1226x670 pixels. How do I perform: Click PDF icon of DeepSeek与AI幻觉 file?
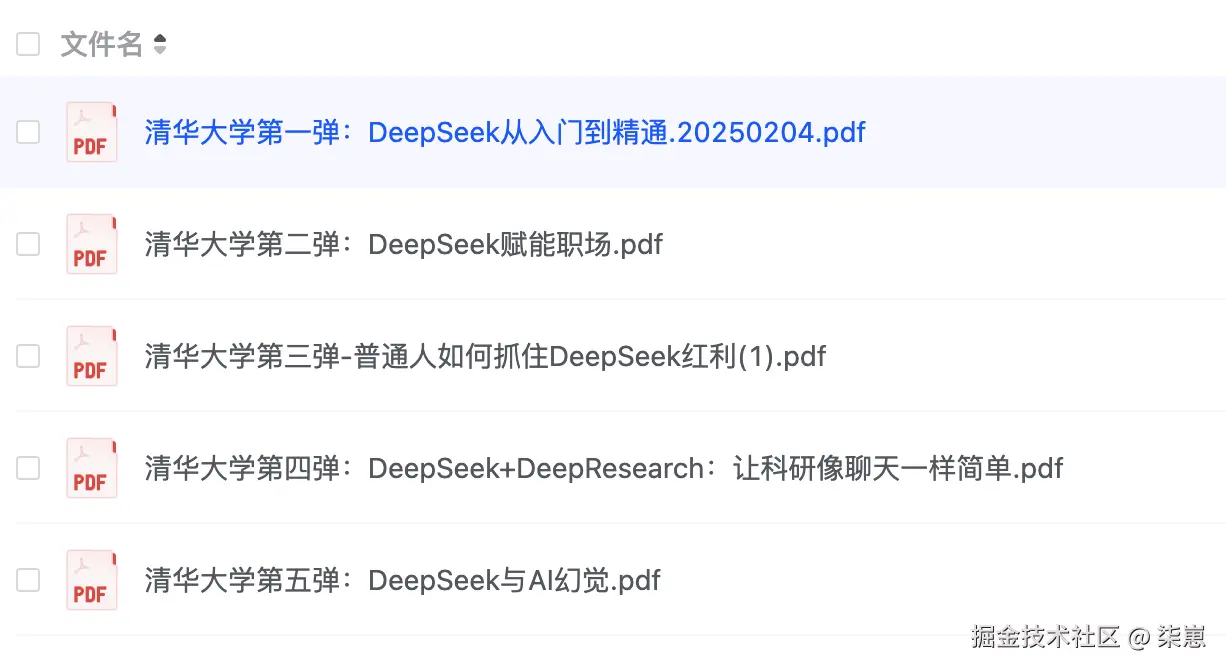click(x=91, y=580)
